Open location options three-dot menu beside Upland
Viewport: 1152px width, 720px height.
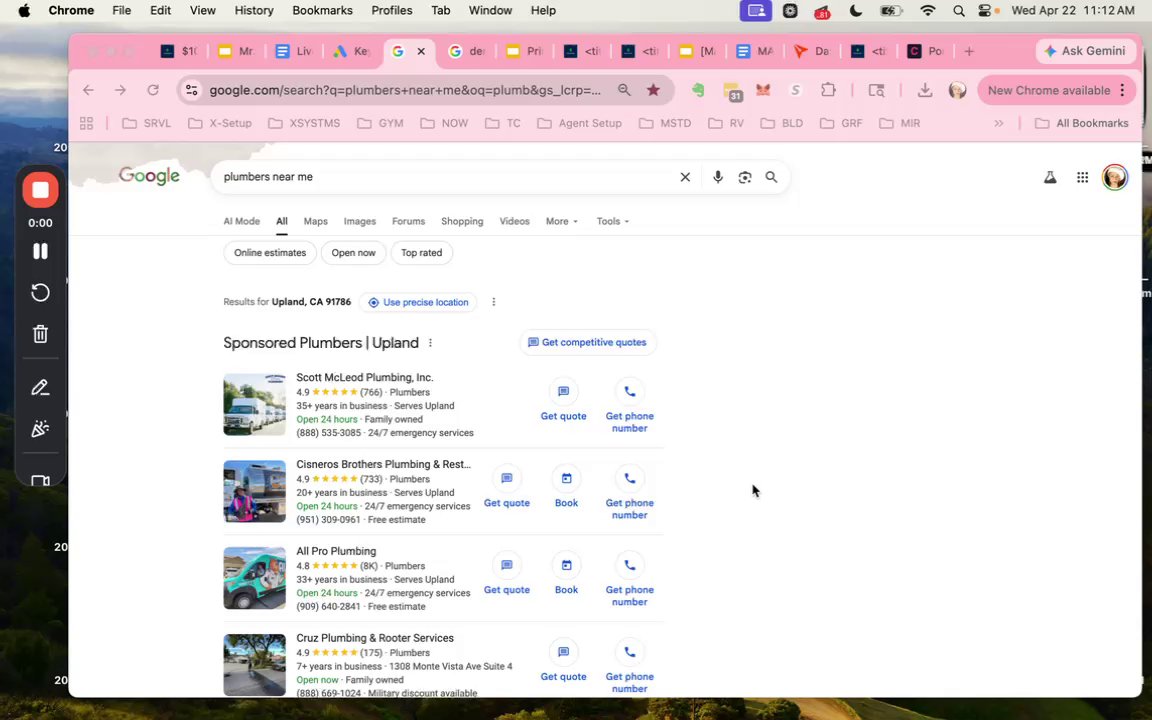click(x=494, y=302)
